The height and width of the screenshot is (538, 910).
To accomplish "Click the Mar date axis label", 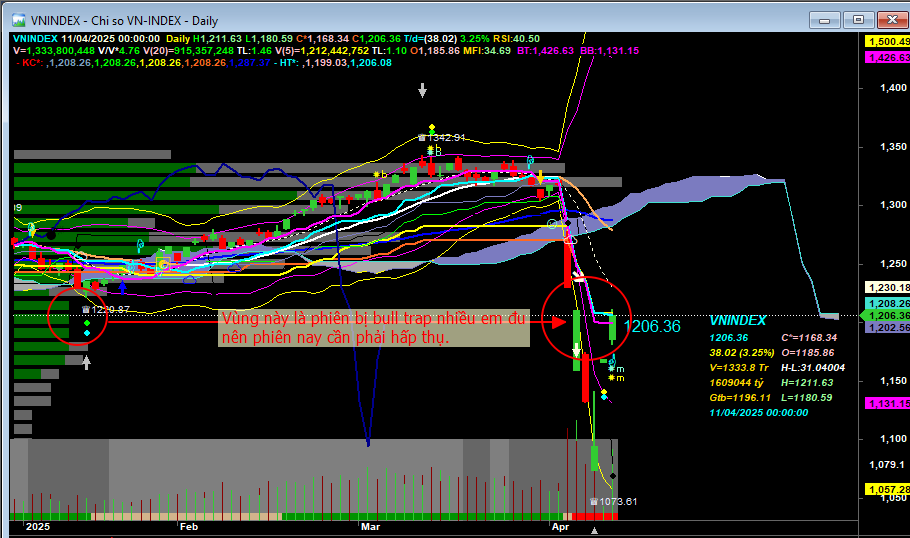I will pyautogui.click(x=370, y=527).
